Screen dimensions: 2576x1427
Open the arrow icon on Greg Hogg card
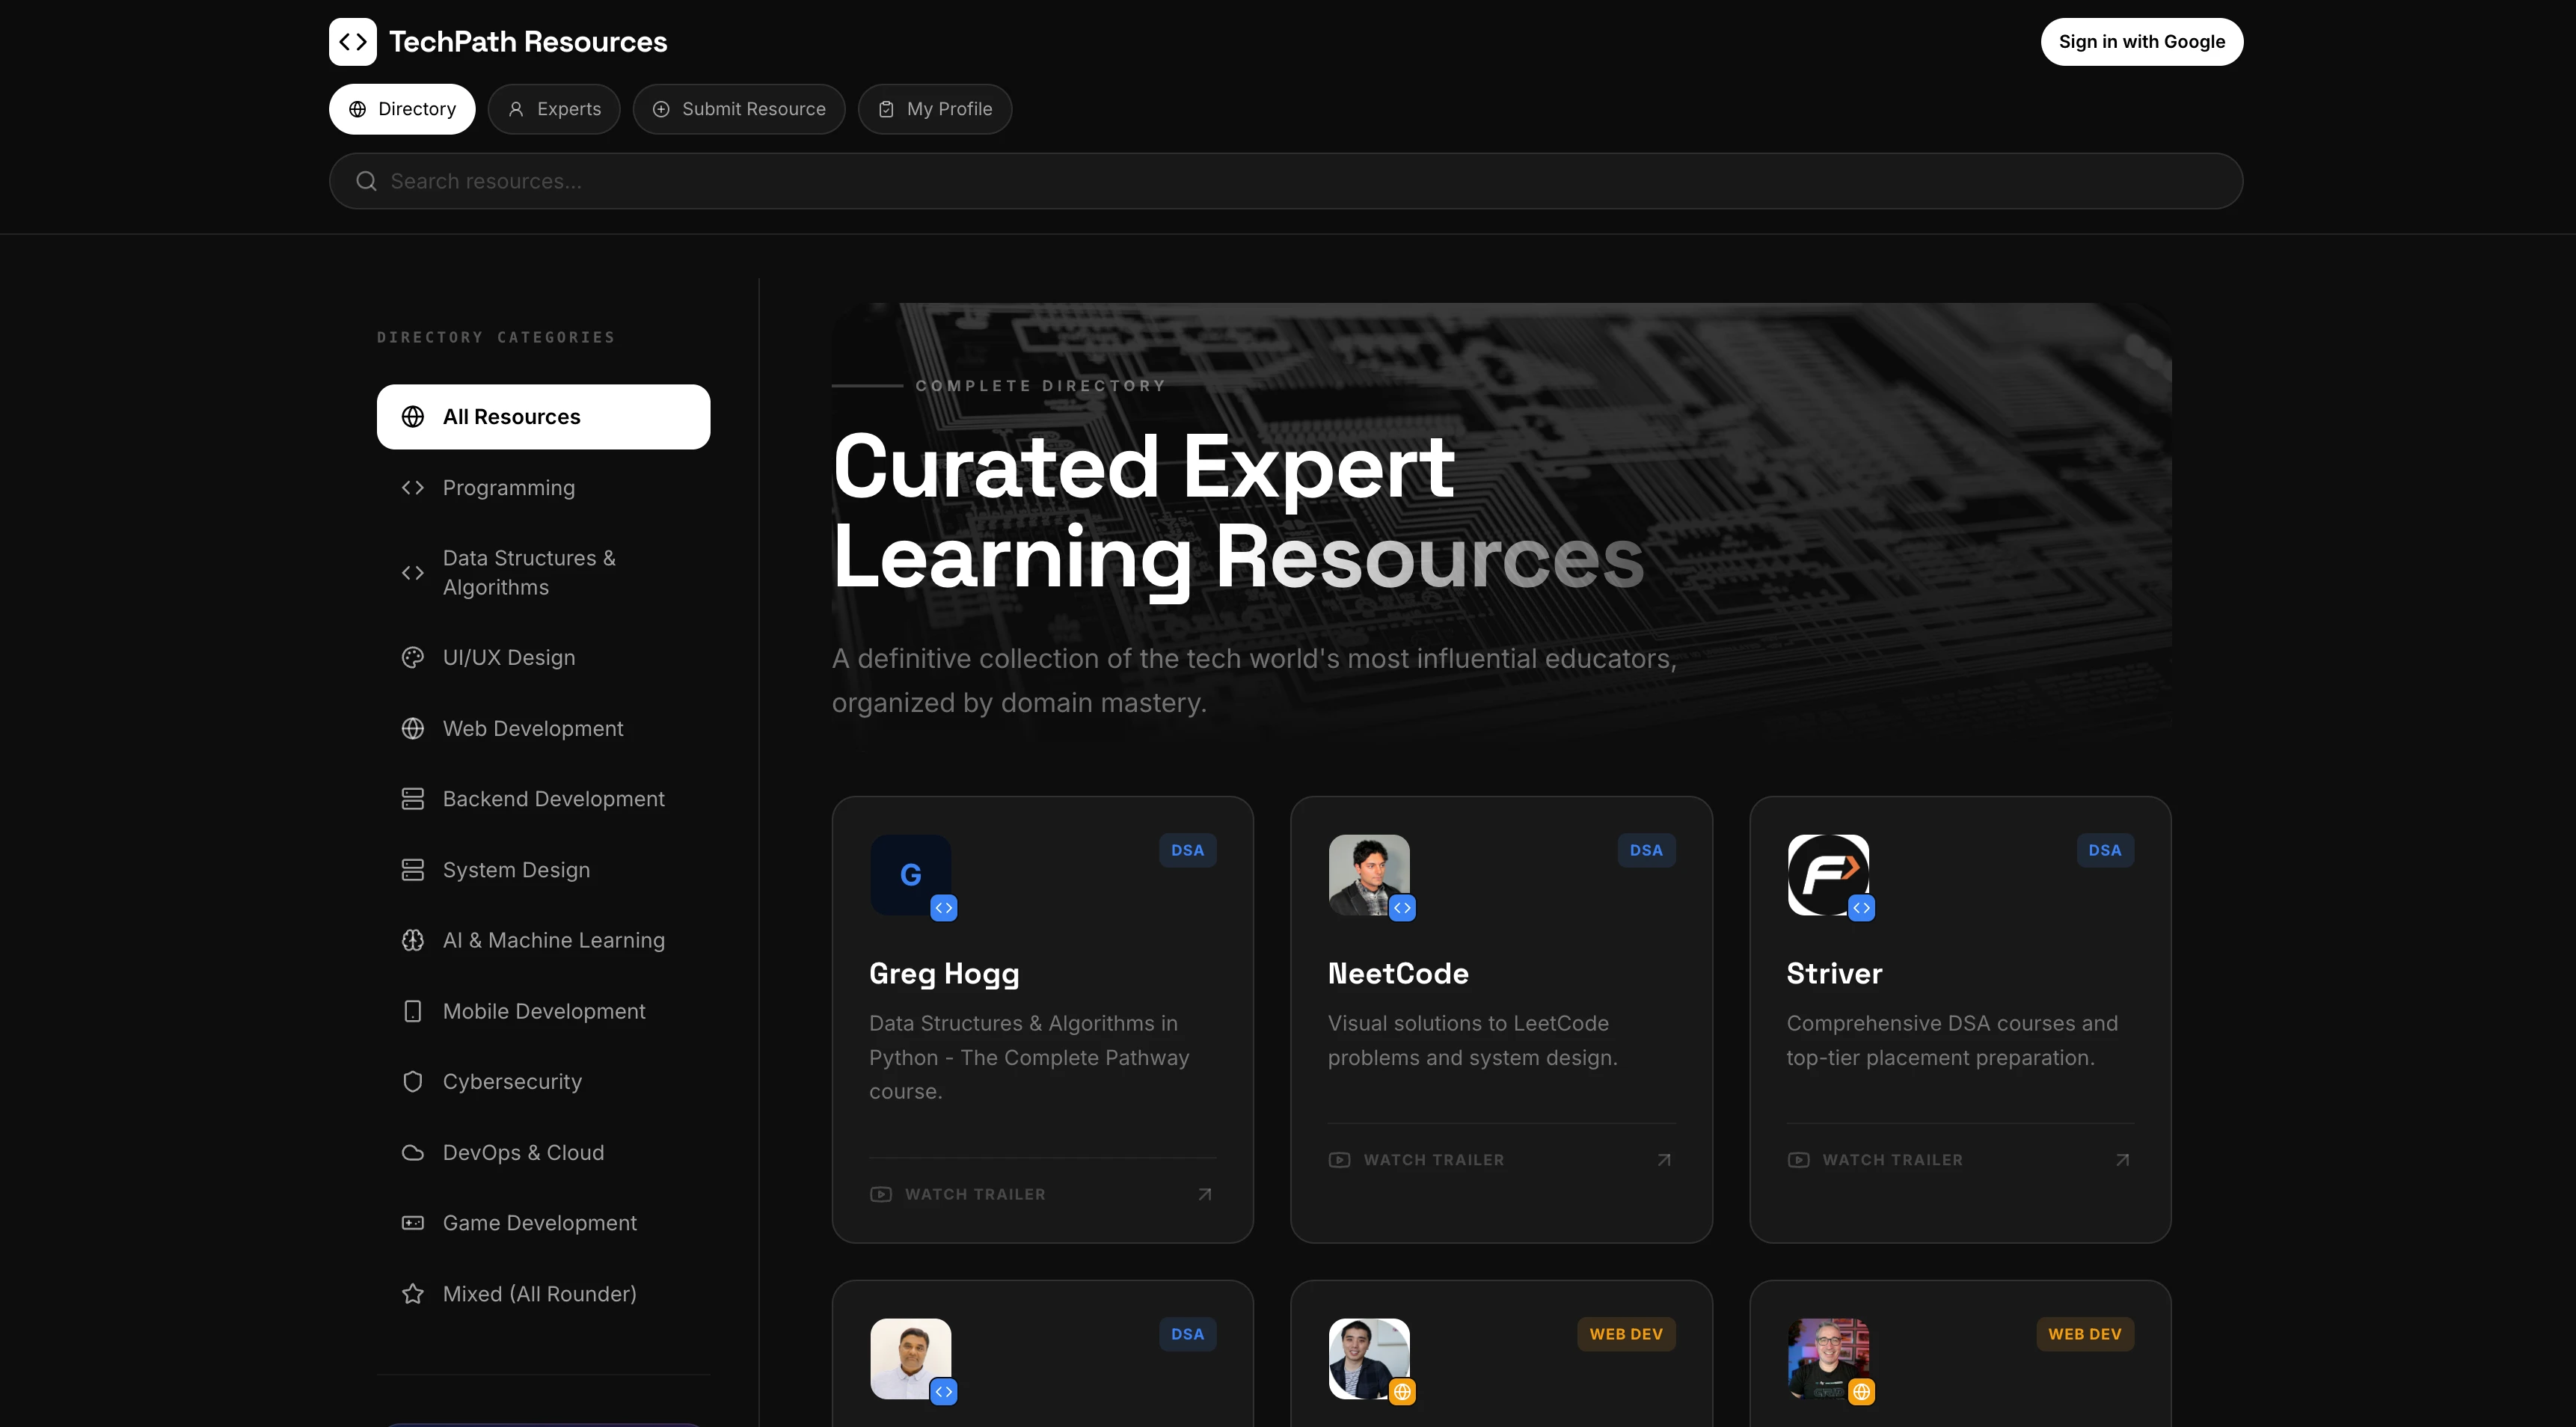click(1205, 1194)
